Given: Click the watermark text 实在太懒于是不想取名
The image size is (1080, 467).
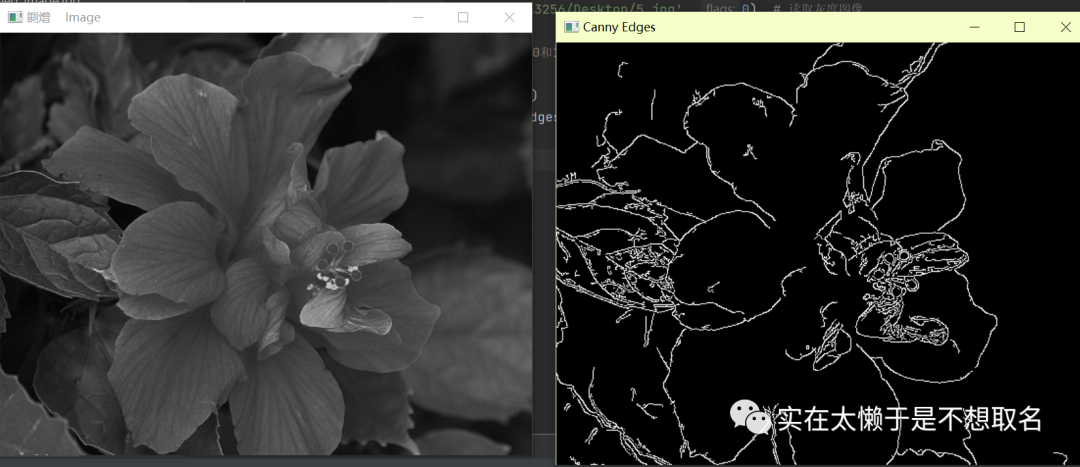Looking at the screenshot, I should coord(909,418).
